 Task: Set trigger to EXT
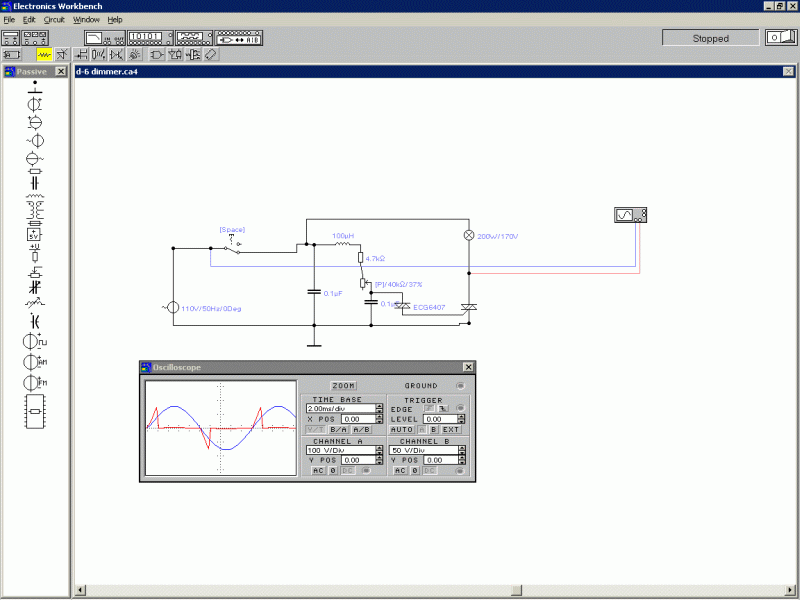(x=451, y=430)
